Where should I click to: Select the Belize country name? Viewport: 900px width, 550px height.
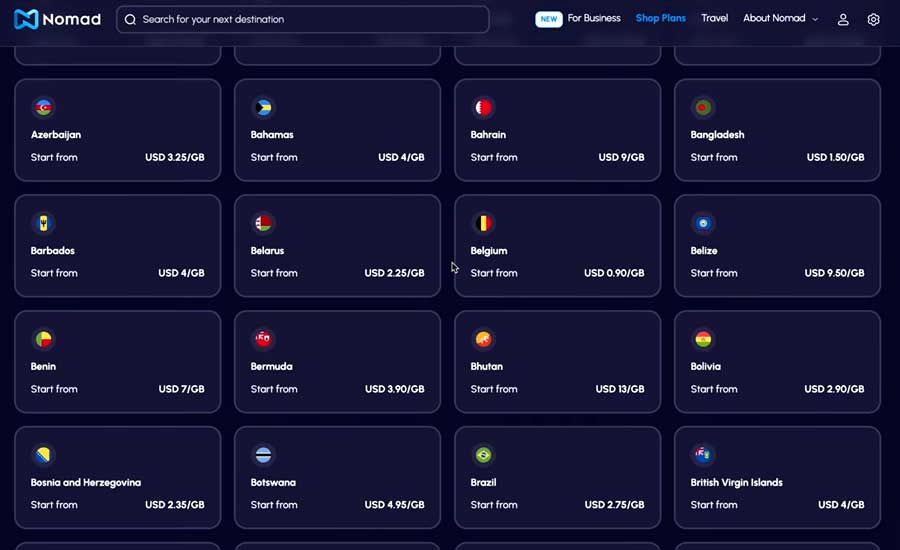704,251
